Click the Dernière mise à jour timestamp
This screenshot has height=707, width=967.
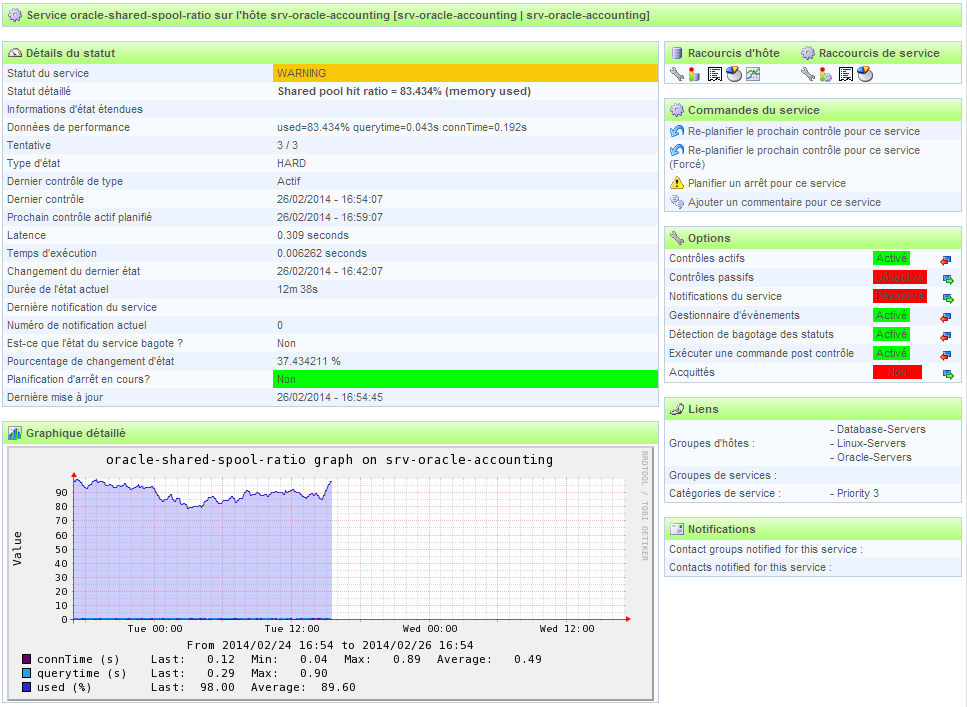pos(330,397)
